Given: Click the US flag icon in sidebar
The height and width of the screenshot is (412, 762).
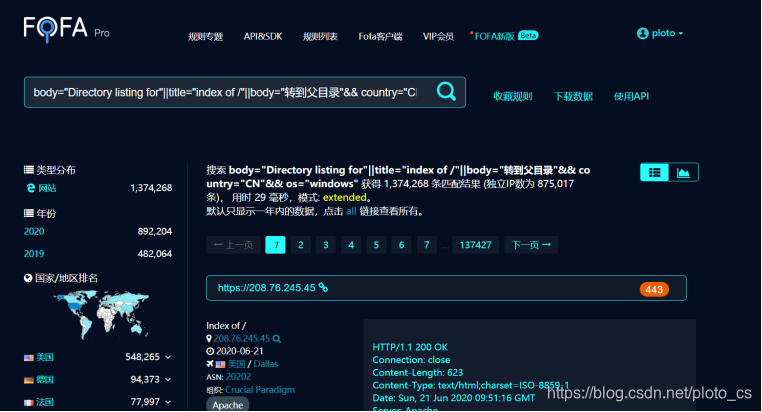Looking at the screenshot, I should point(29,358).
